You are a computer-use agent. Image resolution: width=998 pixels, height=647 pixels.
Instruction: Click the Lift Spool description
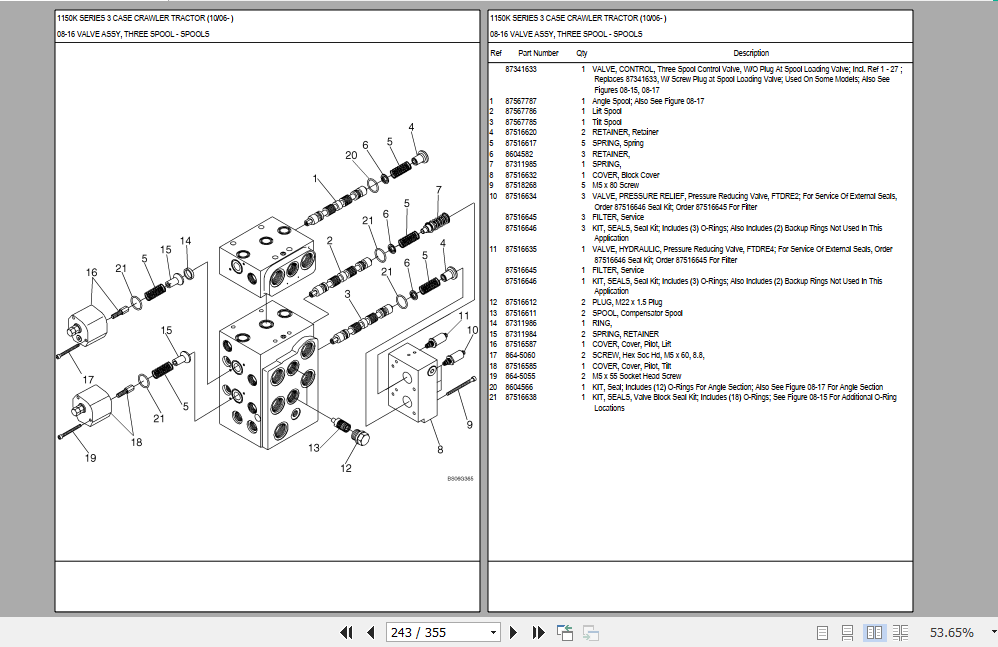tap(607, 111)
